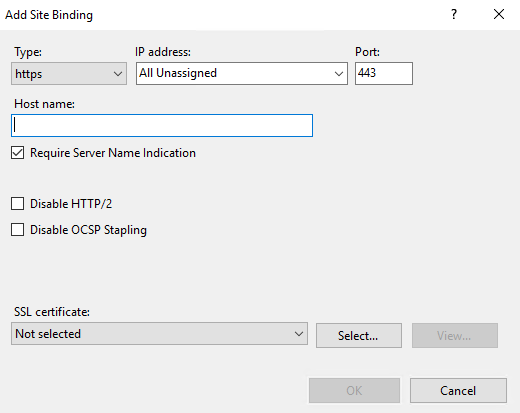Click the Select... certificate button
The height and width of the screenshot is (413, 520).
[x=359, y=335]
